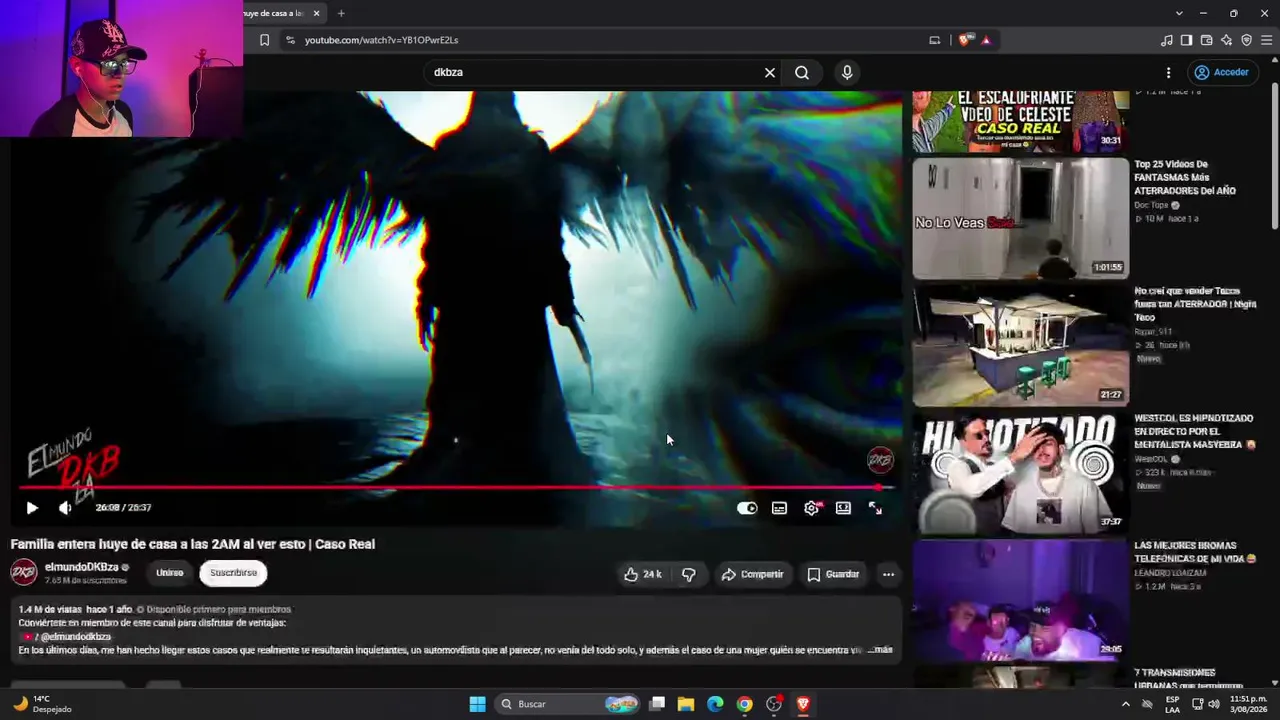Screen dimensions: 1280x720
Task: Focus the YouTube search field
Action: (594, 72)
